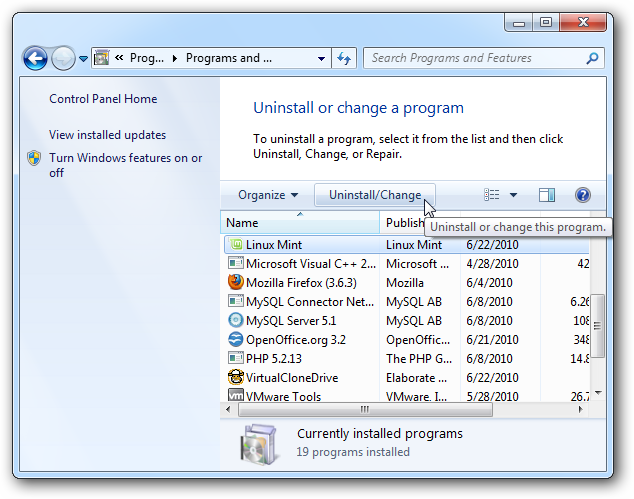Close the Programs and Features window
The height and width of the screenshot is (499, 634).
coord(583,23)
